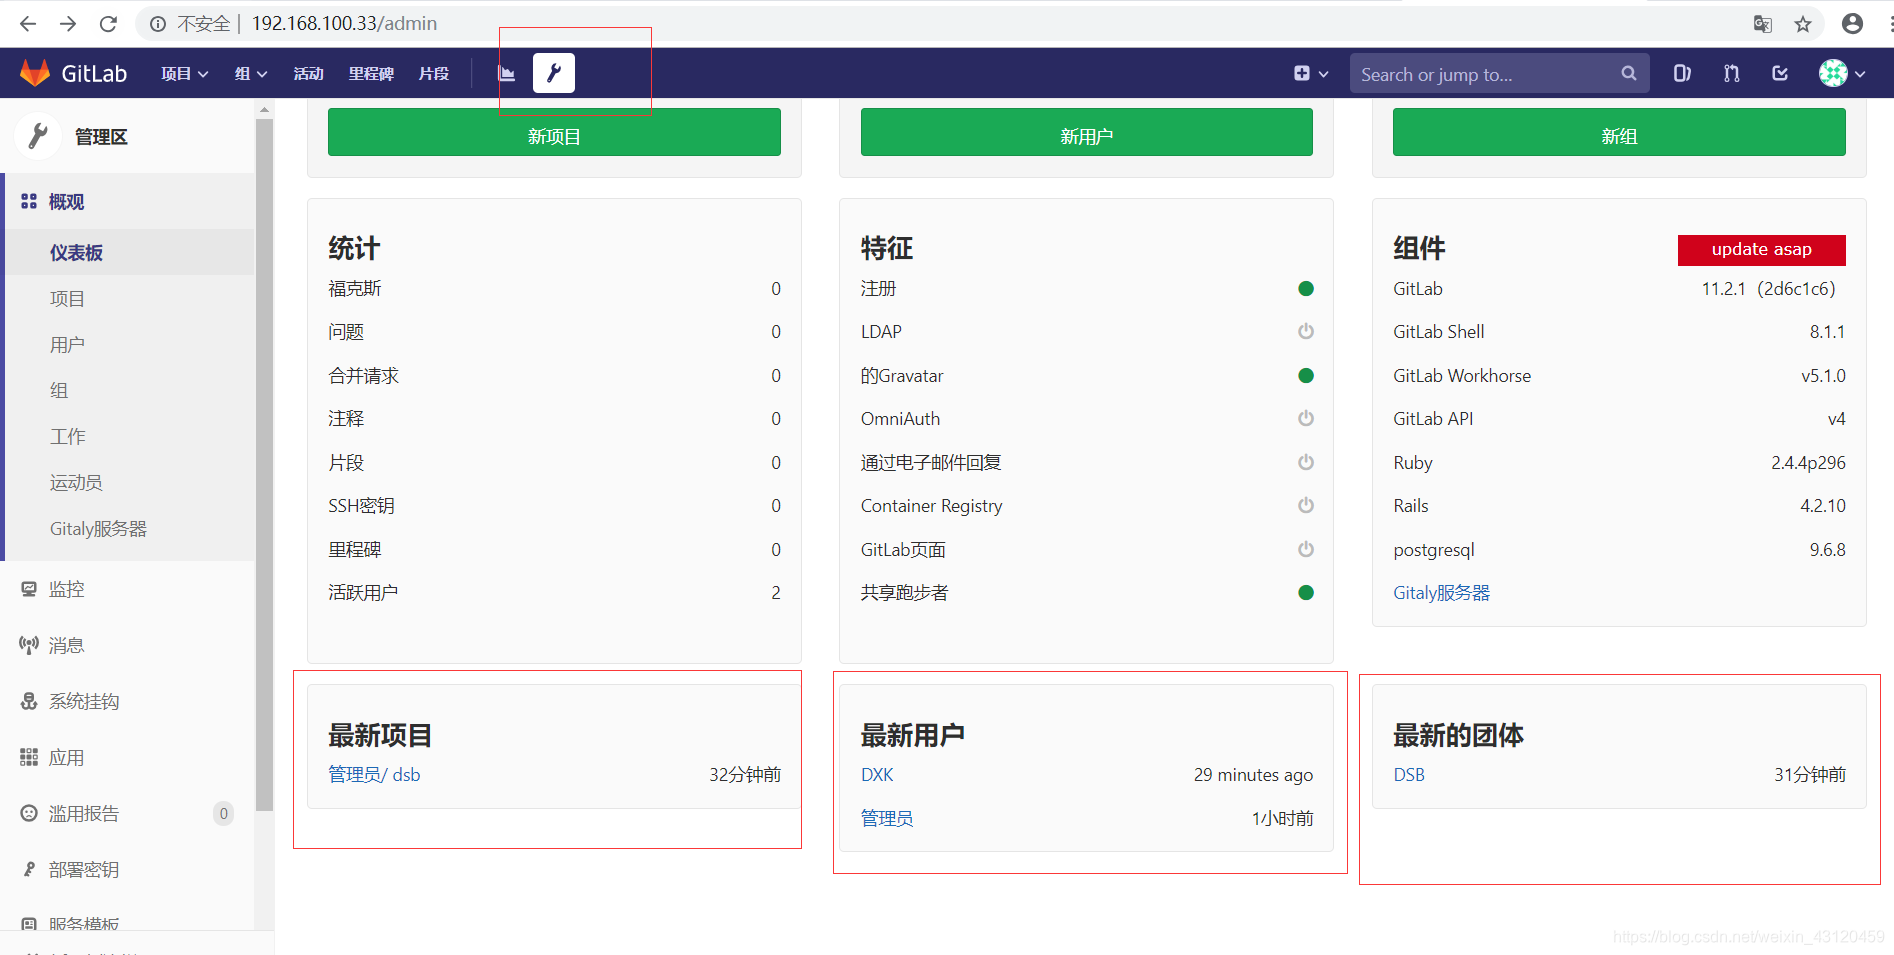Open the DSB group link
The image size is (1894, 955).
[1409, 775]
